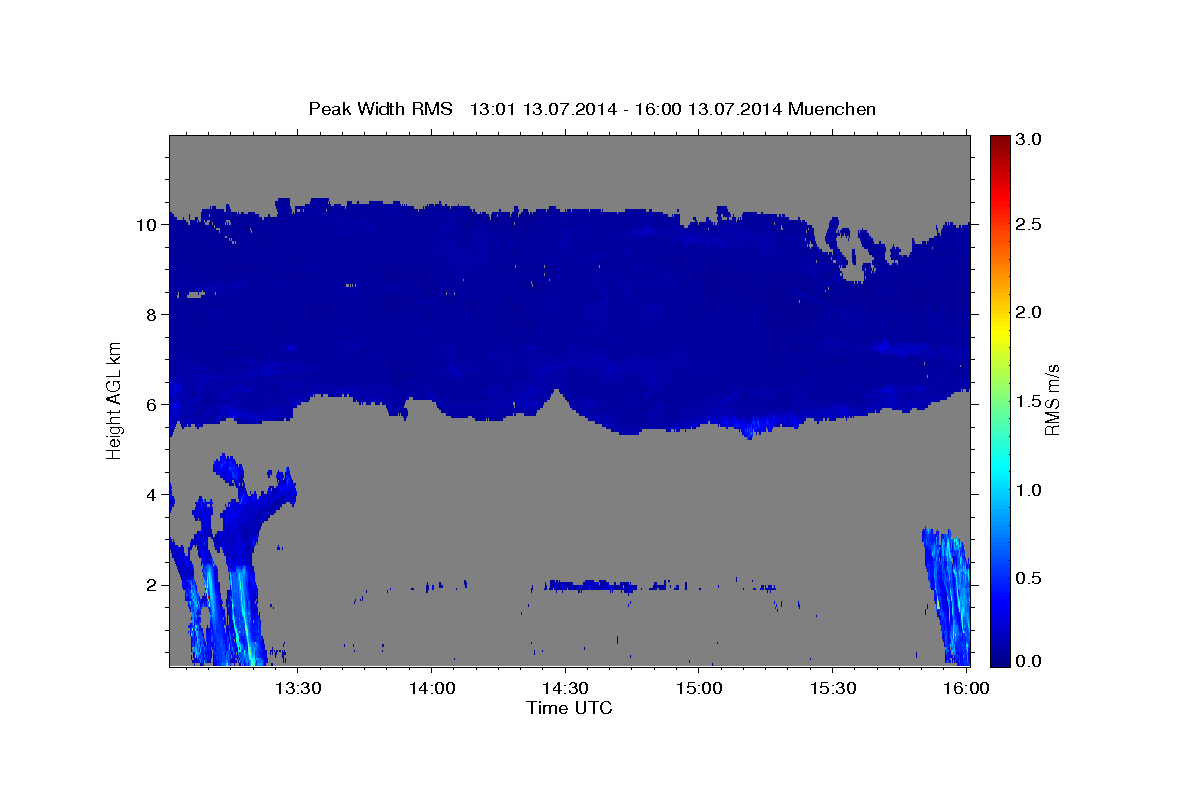Click the plot title "Peak Width RMS"
Image resolution: width=1200 pixels, height=800 pixels.
380,109
